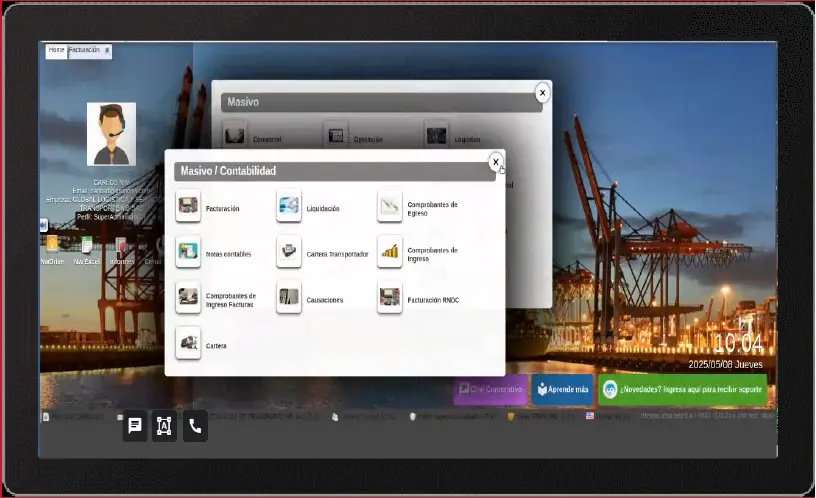Click the phone call icon in bottom toolbar

(195, 426)
